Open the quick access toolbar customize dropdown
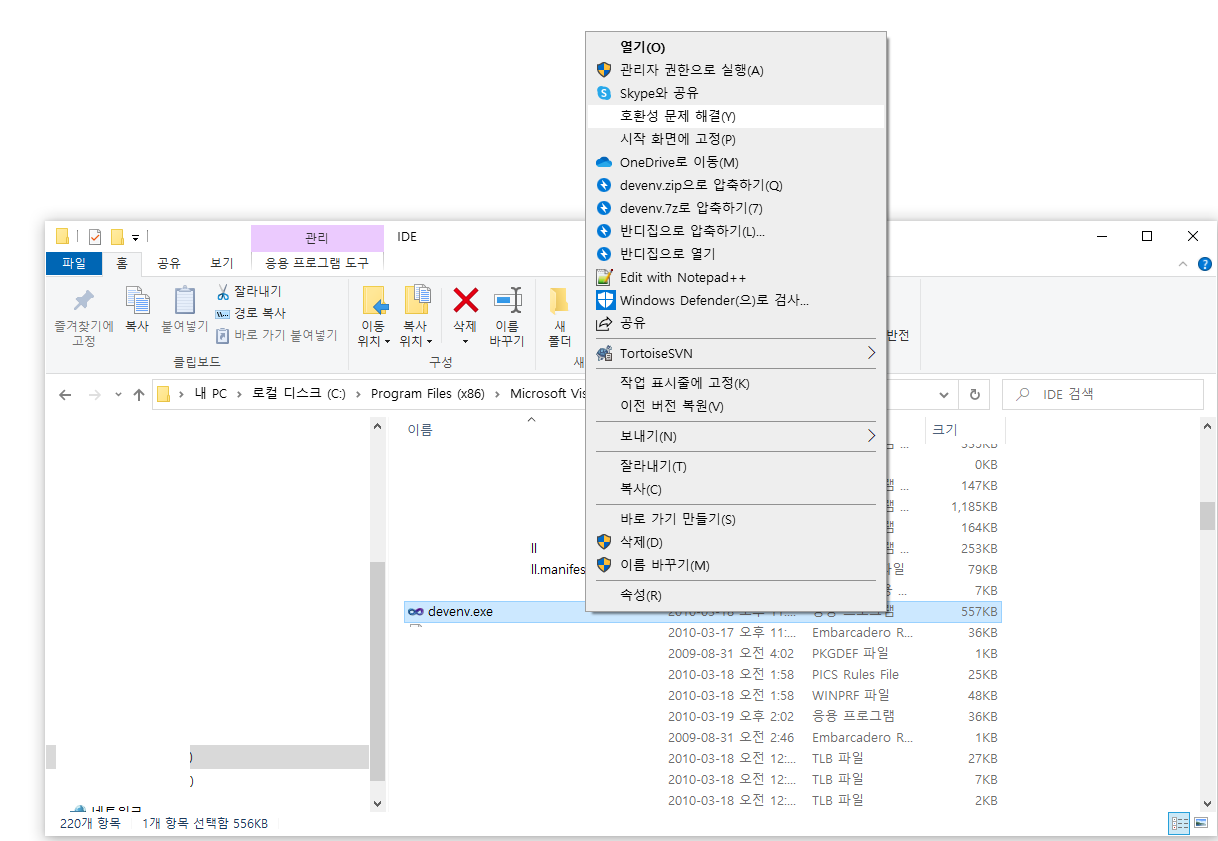1218x841 pixels. point(135,238)
